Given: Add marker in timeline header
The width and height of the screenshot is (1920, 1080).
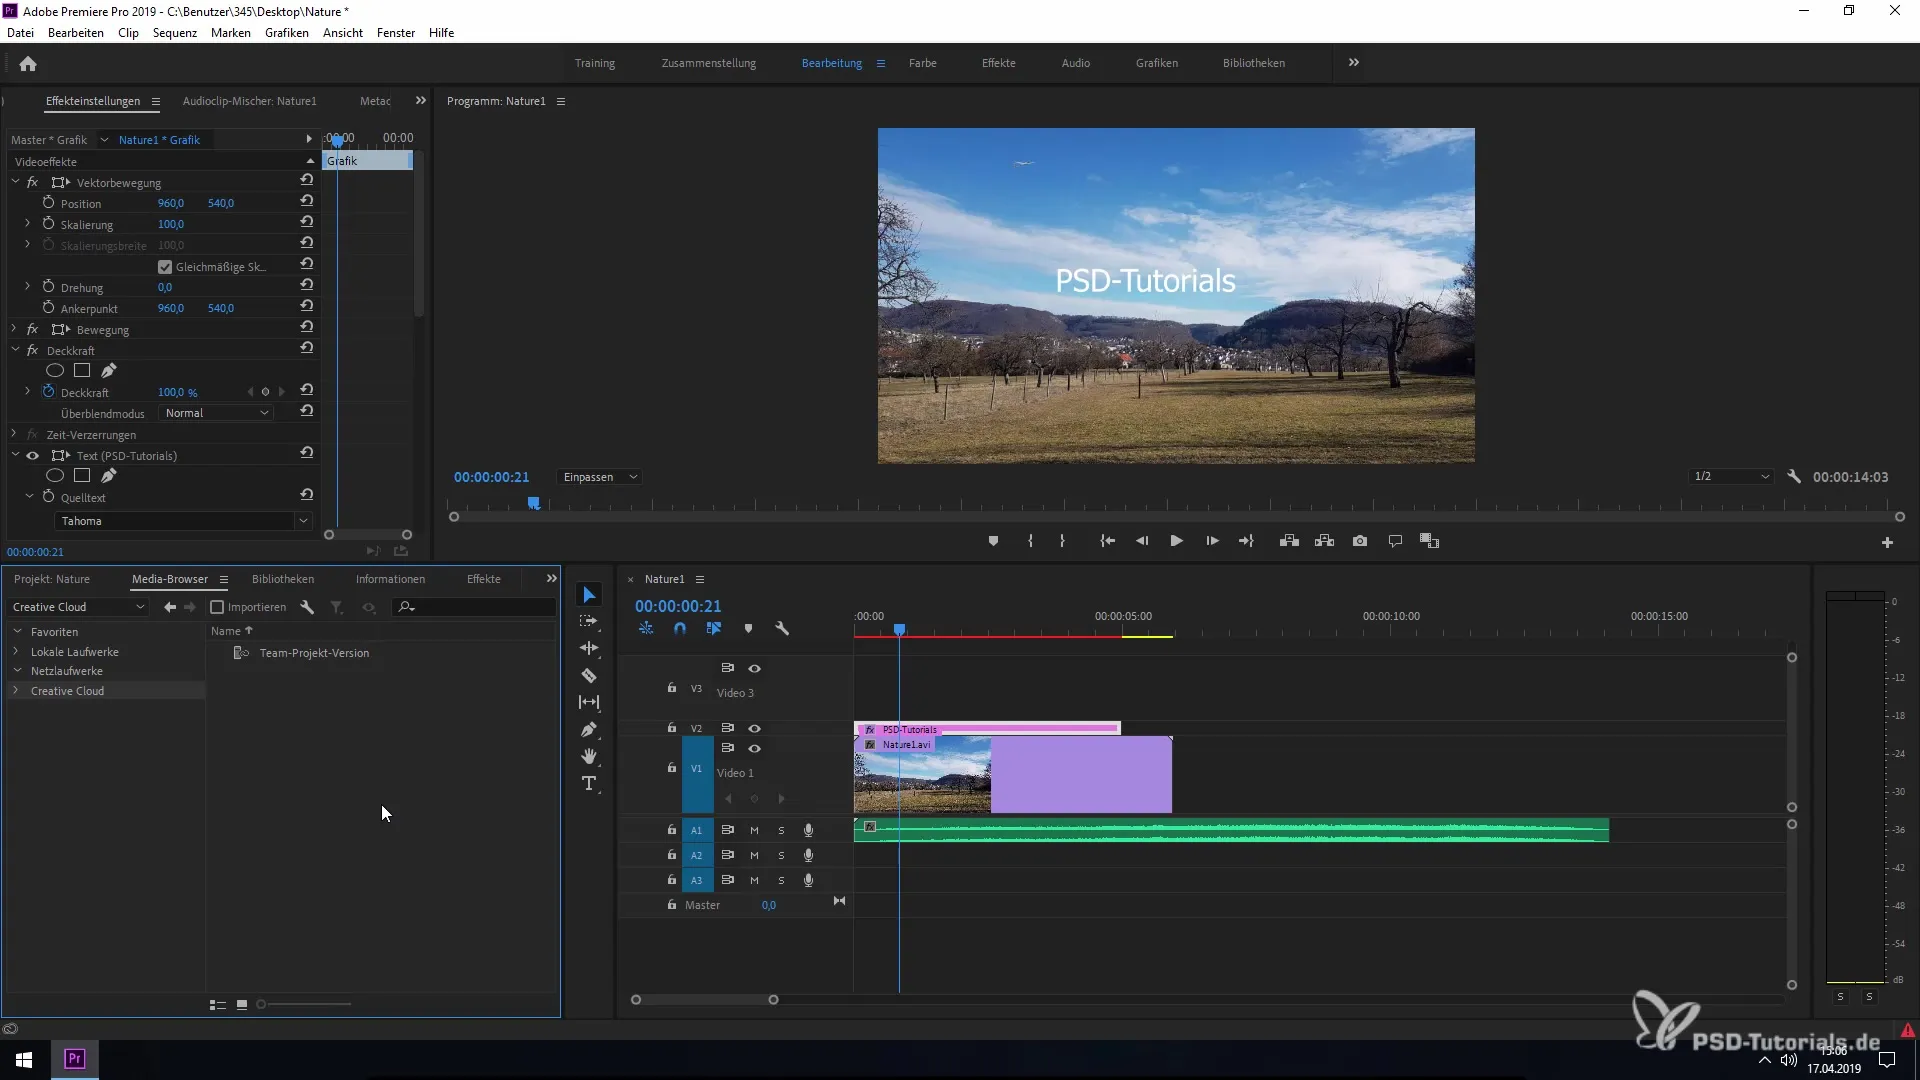Looking at the screenshot, I should 748,629.
